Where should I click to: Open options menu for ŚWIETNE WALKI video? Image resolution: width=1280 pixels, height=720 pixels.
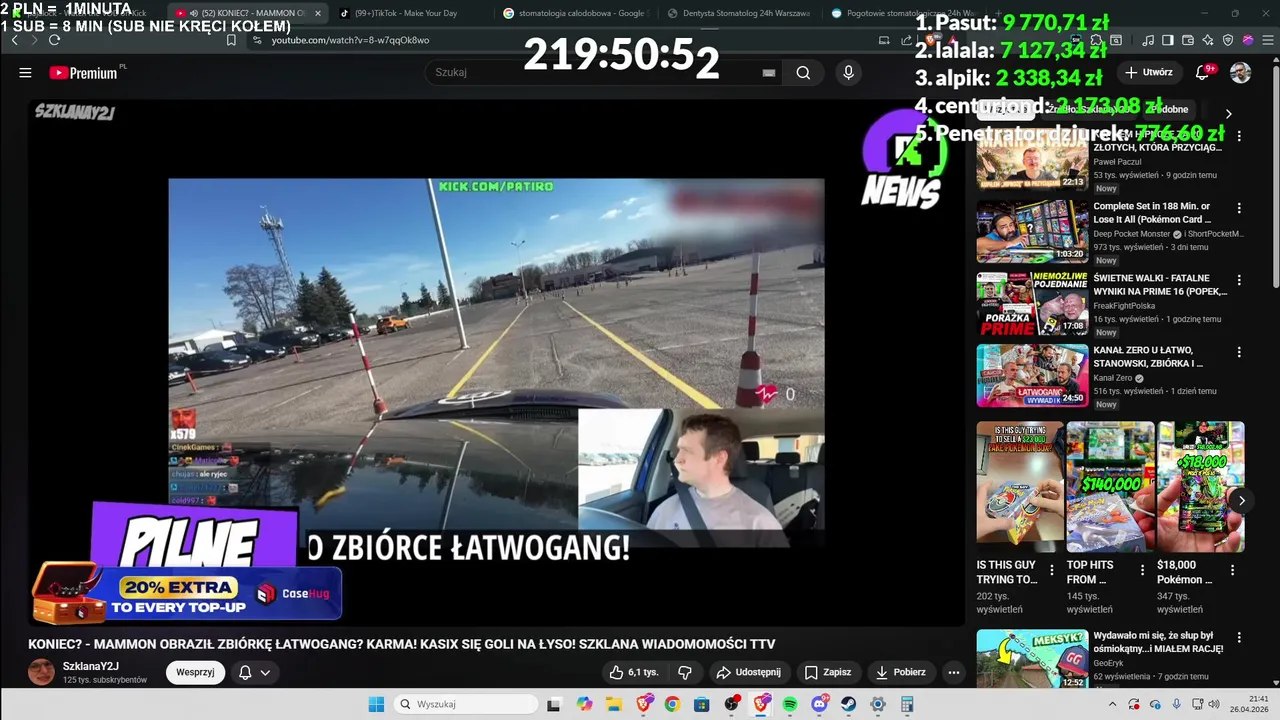coord(1239,280)
